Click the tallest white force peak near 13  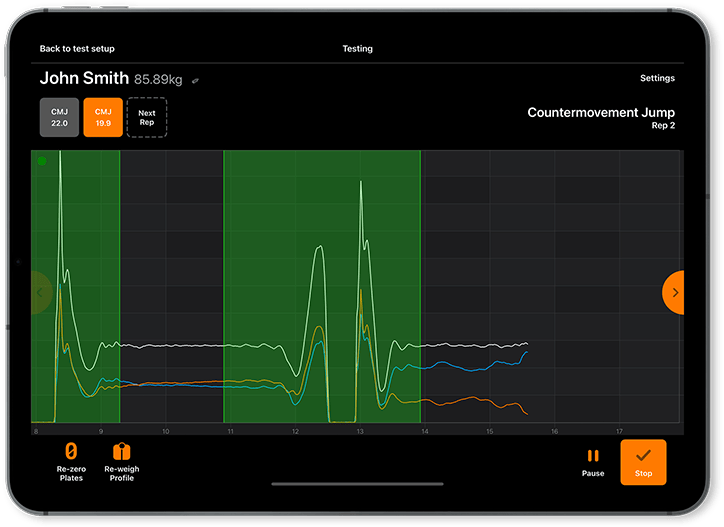pos(361,184)
